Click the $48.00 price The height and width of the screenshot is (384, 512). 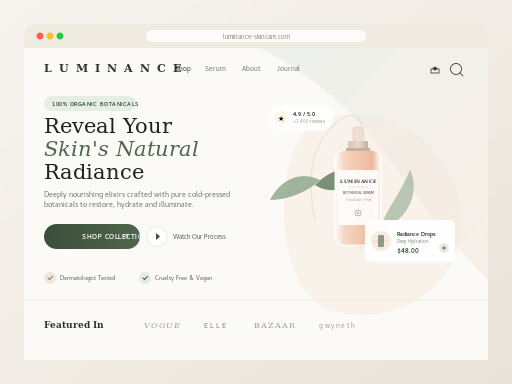[408, 251]
